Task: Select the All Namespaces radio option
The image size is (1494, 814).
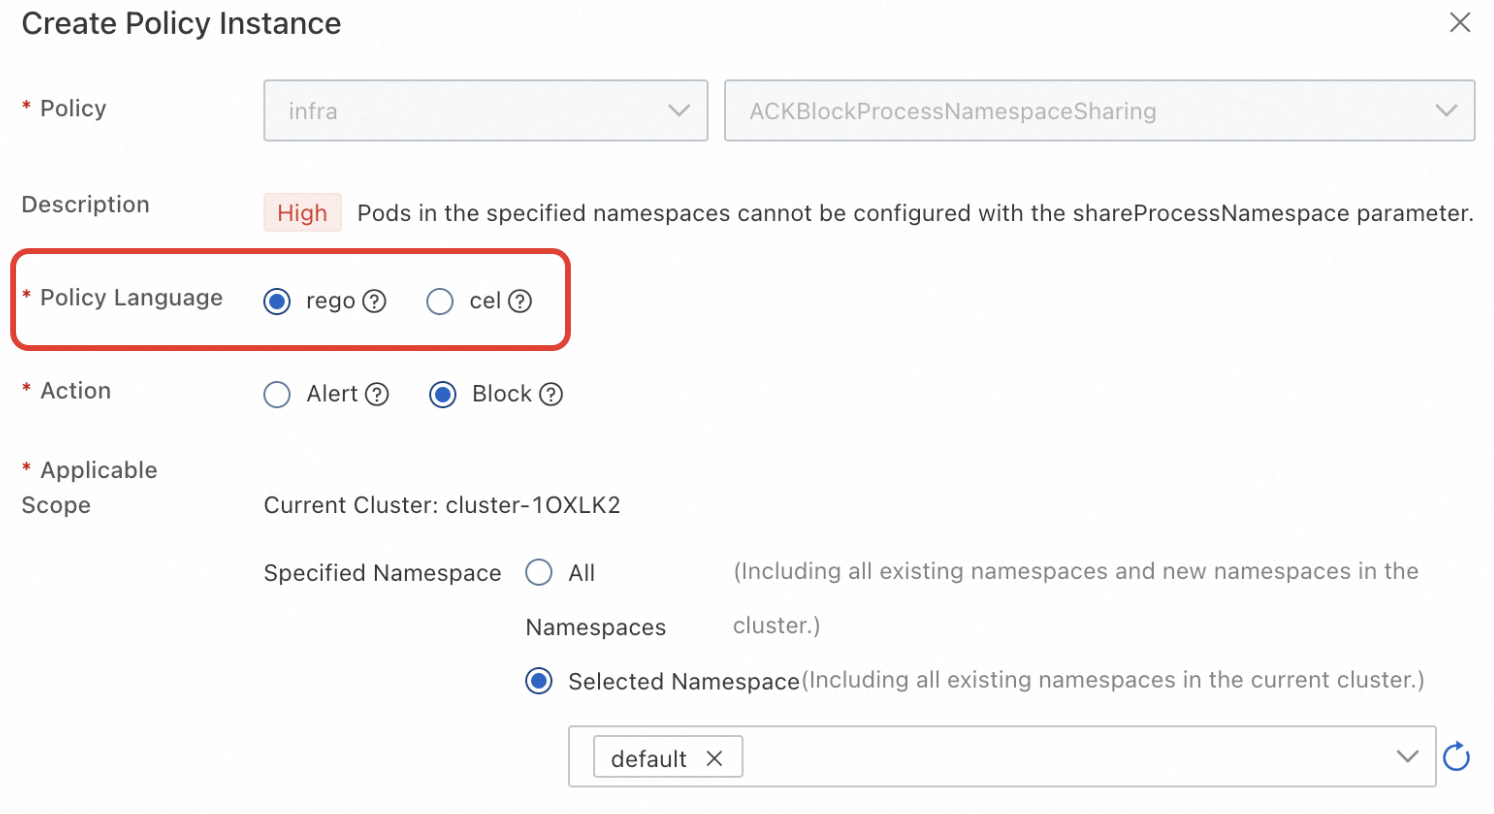Action: [x=539, y=572]
